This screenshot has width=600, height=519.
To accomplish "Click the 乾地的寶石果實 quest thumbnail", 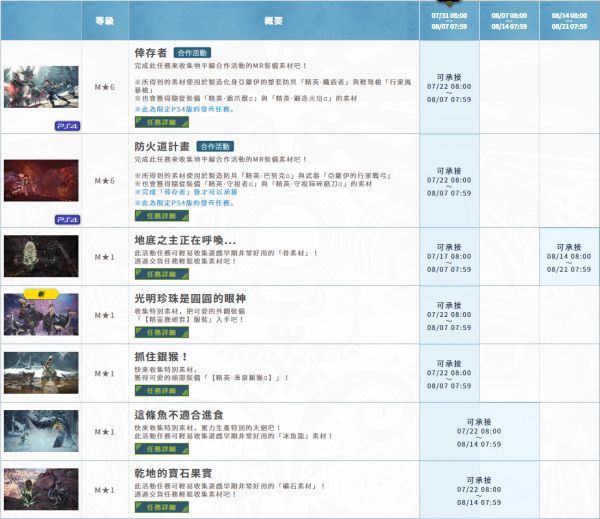I will coord(41,489).
